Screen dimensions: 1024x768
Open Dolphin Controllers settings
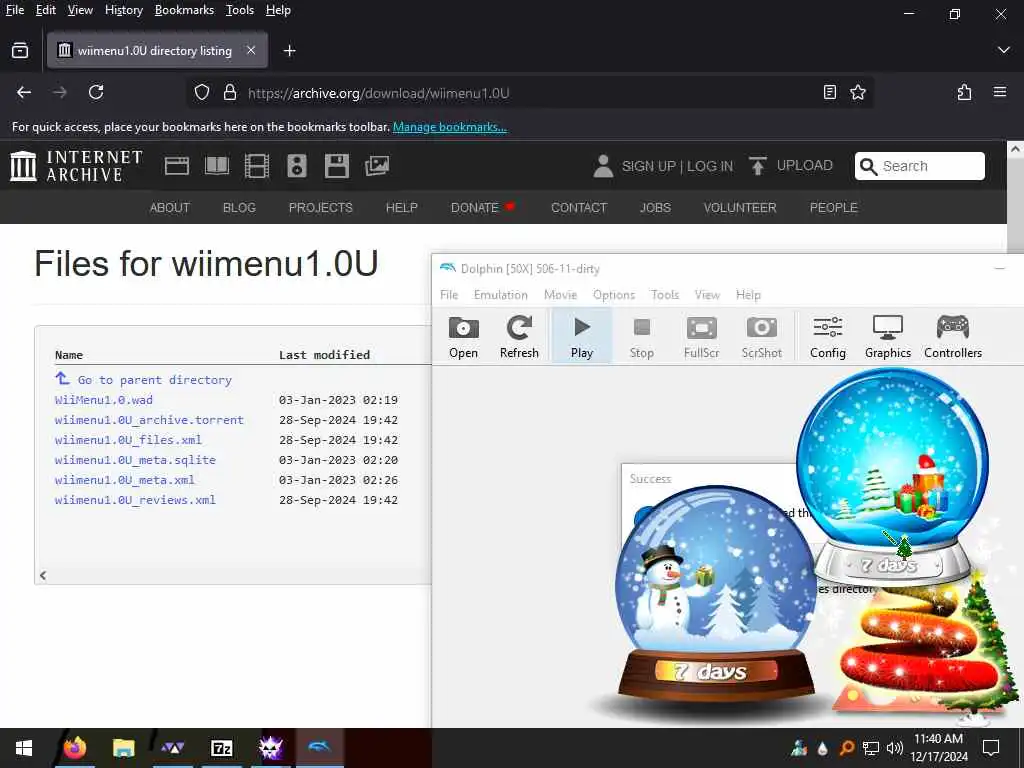click(x=953, y=336)
